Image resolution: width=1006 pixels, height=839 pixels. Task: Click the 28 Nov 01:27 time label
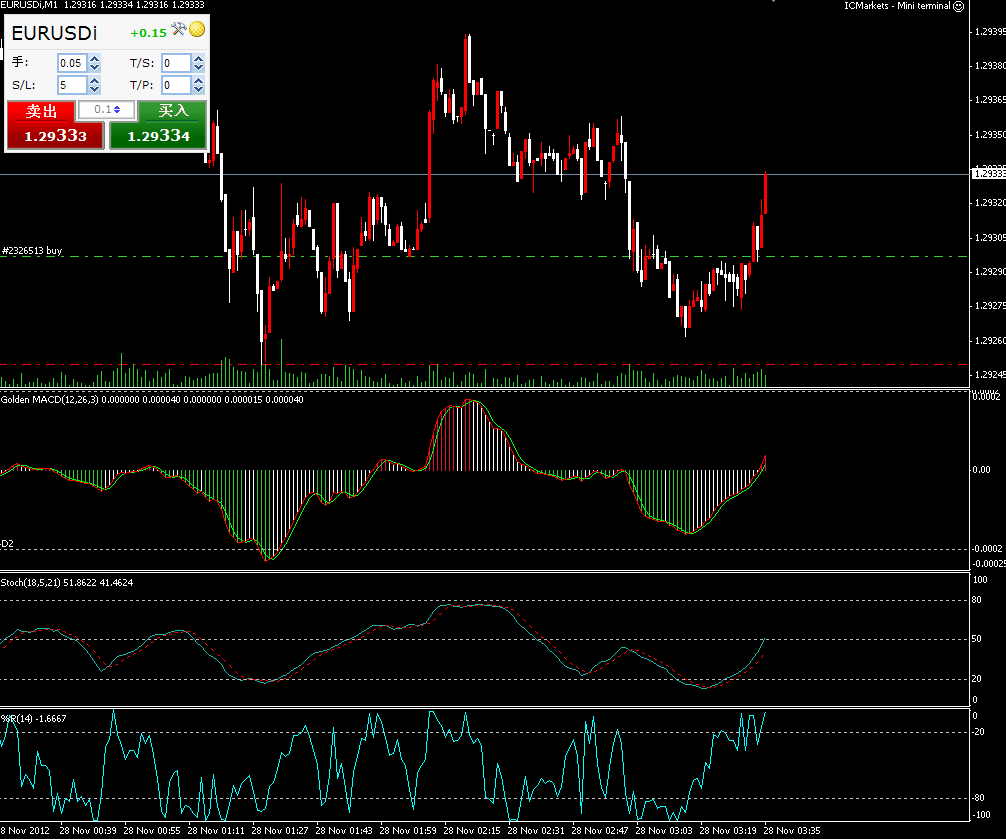(280, 831)
